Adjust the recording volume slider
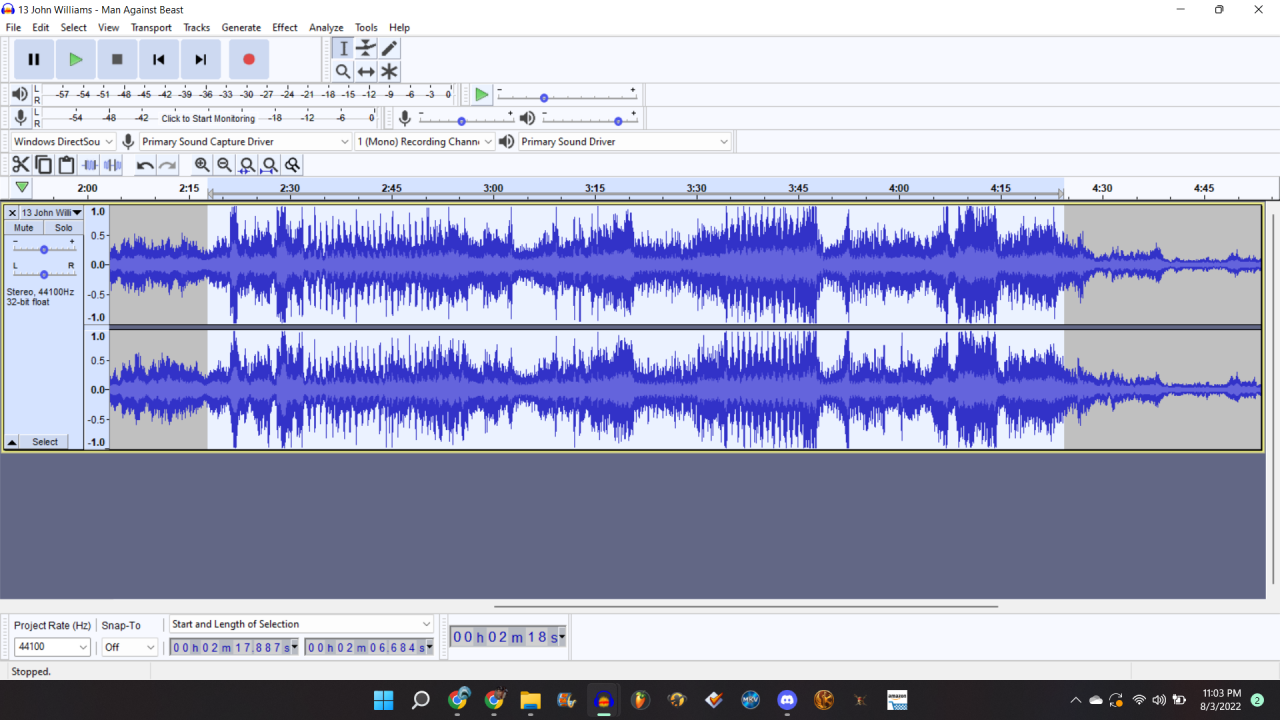This screenshot has height=720, width=1280. [465, 120]
